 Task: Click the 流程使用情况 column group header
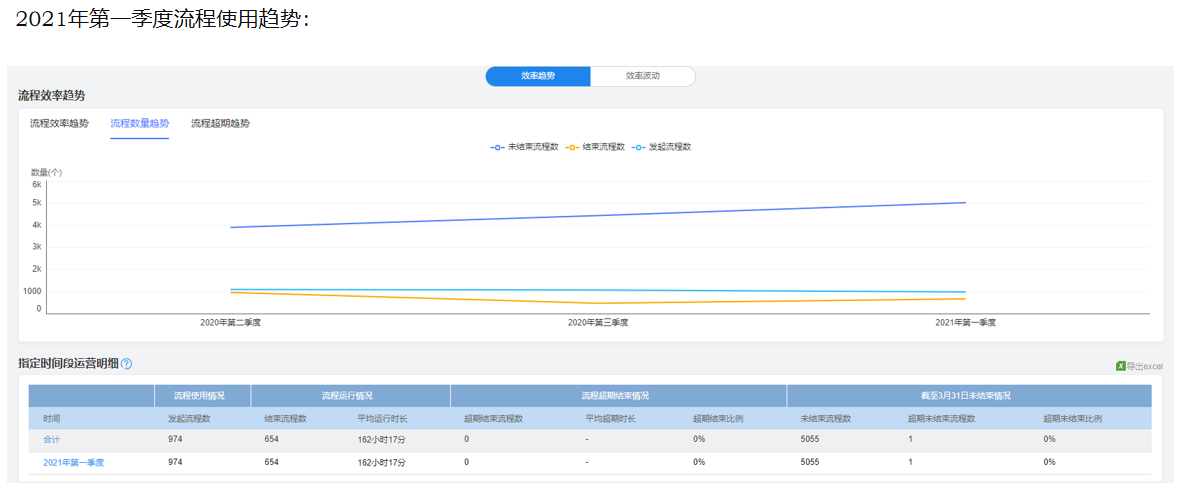tap(199, 396)
